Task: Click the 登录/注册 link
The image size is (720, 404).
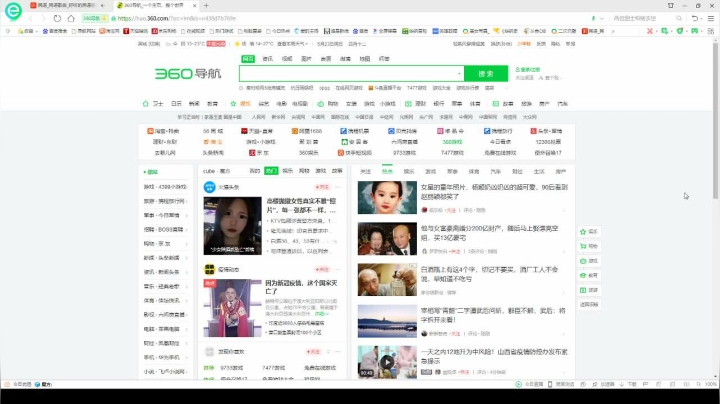Action: (x=528, y=69)
